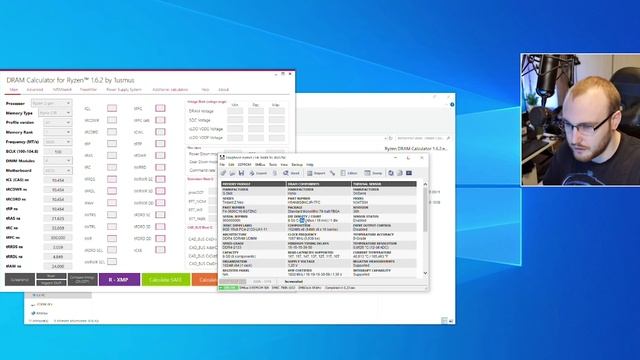Click Compare timings ON/OFF button
Viewport: 640px width, 360px height.
click(82, 280)
